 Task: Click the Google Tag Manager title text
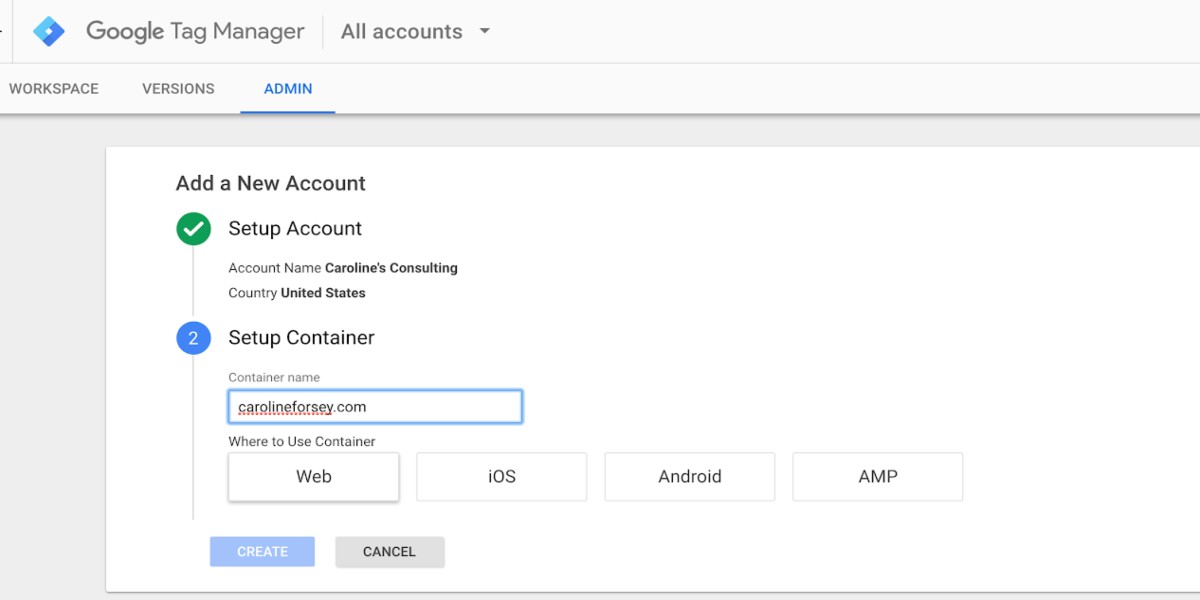pos(195,32)
